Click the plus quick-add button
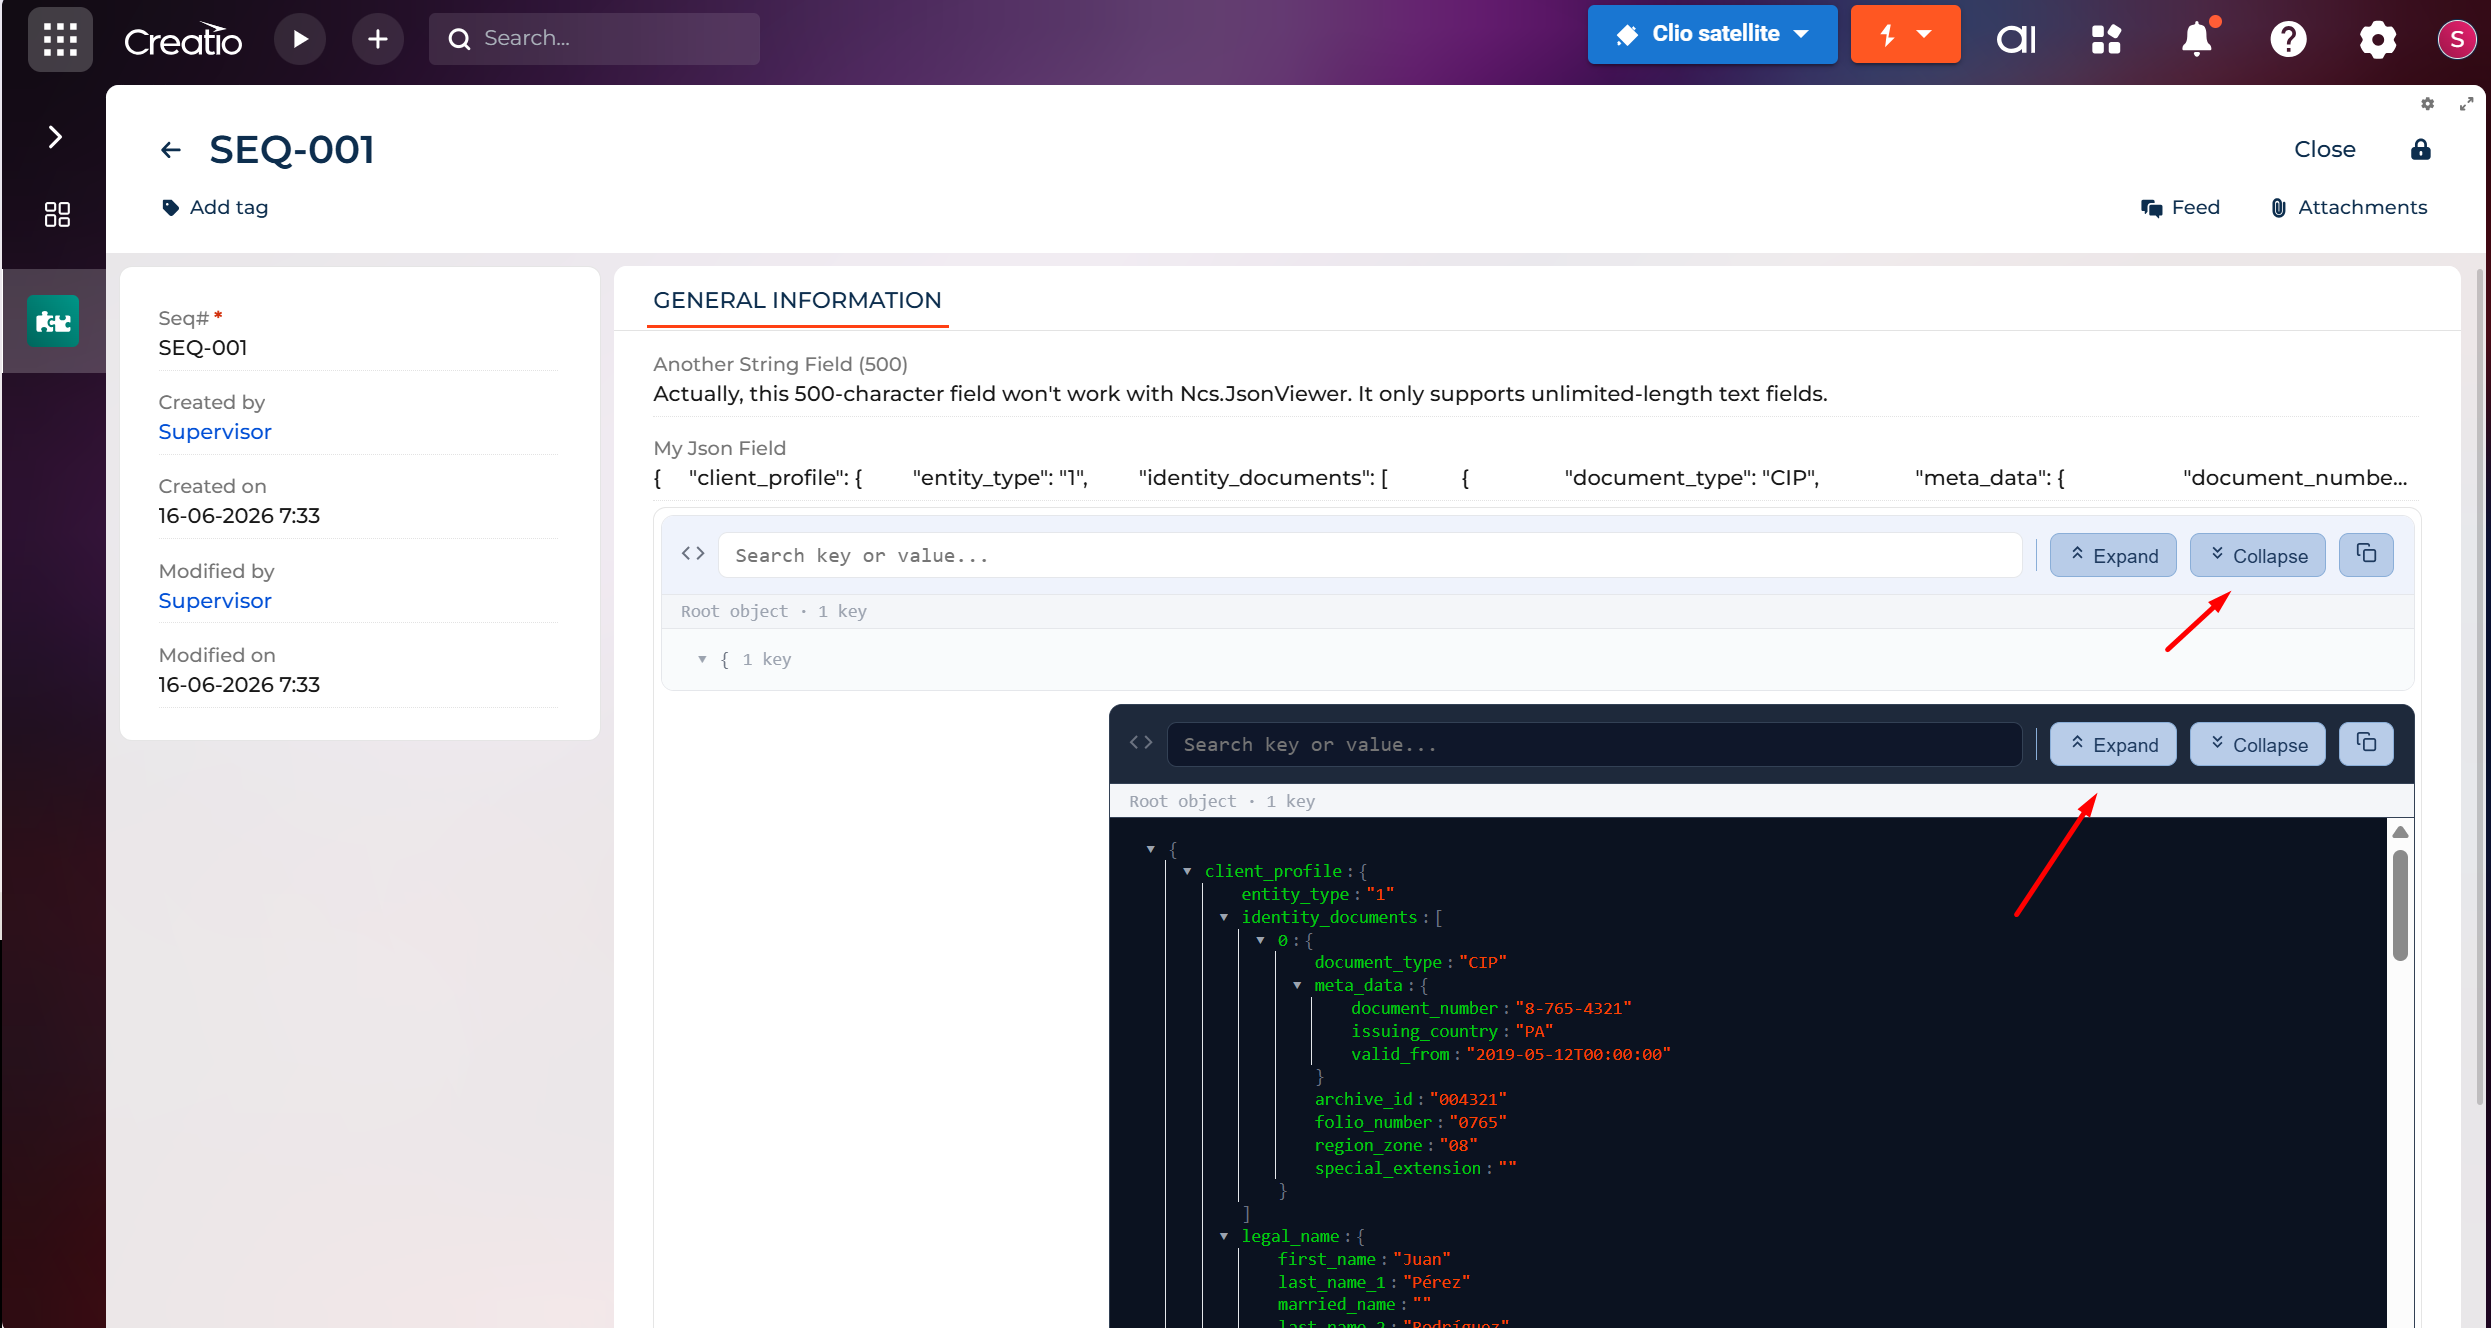 377,39
